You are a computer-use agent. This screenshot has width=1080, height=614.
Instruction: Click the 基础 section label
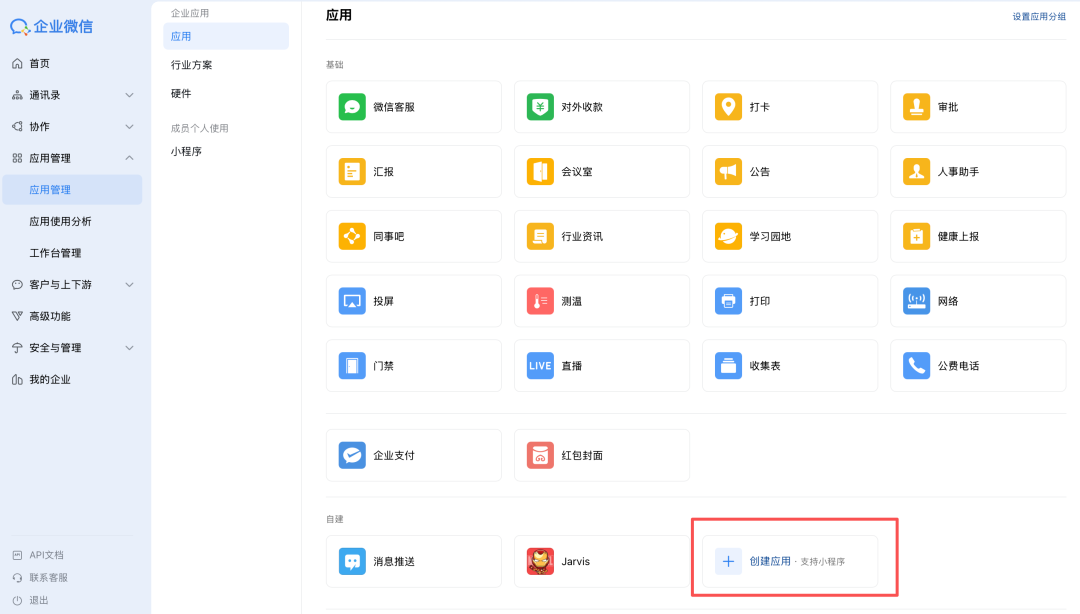point(335,65)
